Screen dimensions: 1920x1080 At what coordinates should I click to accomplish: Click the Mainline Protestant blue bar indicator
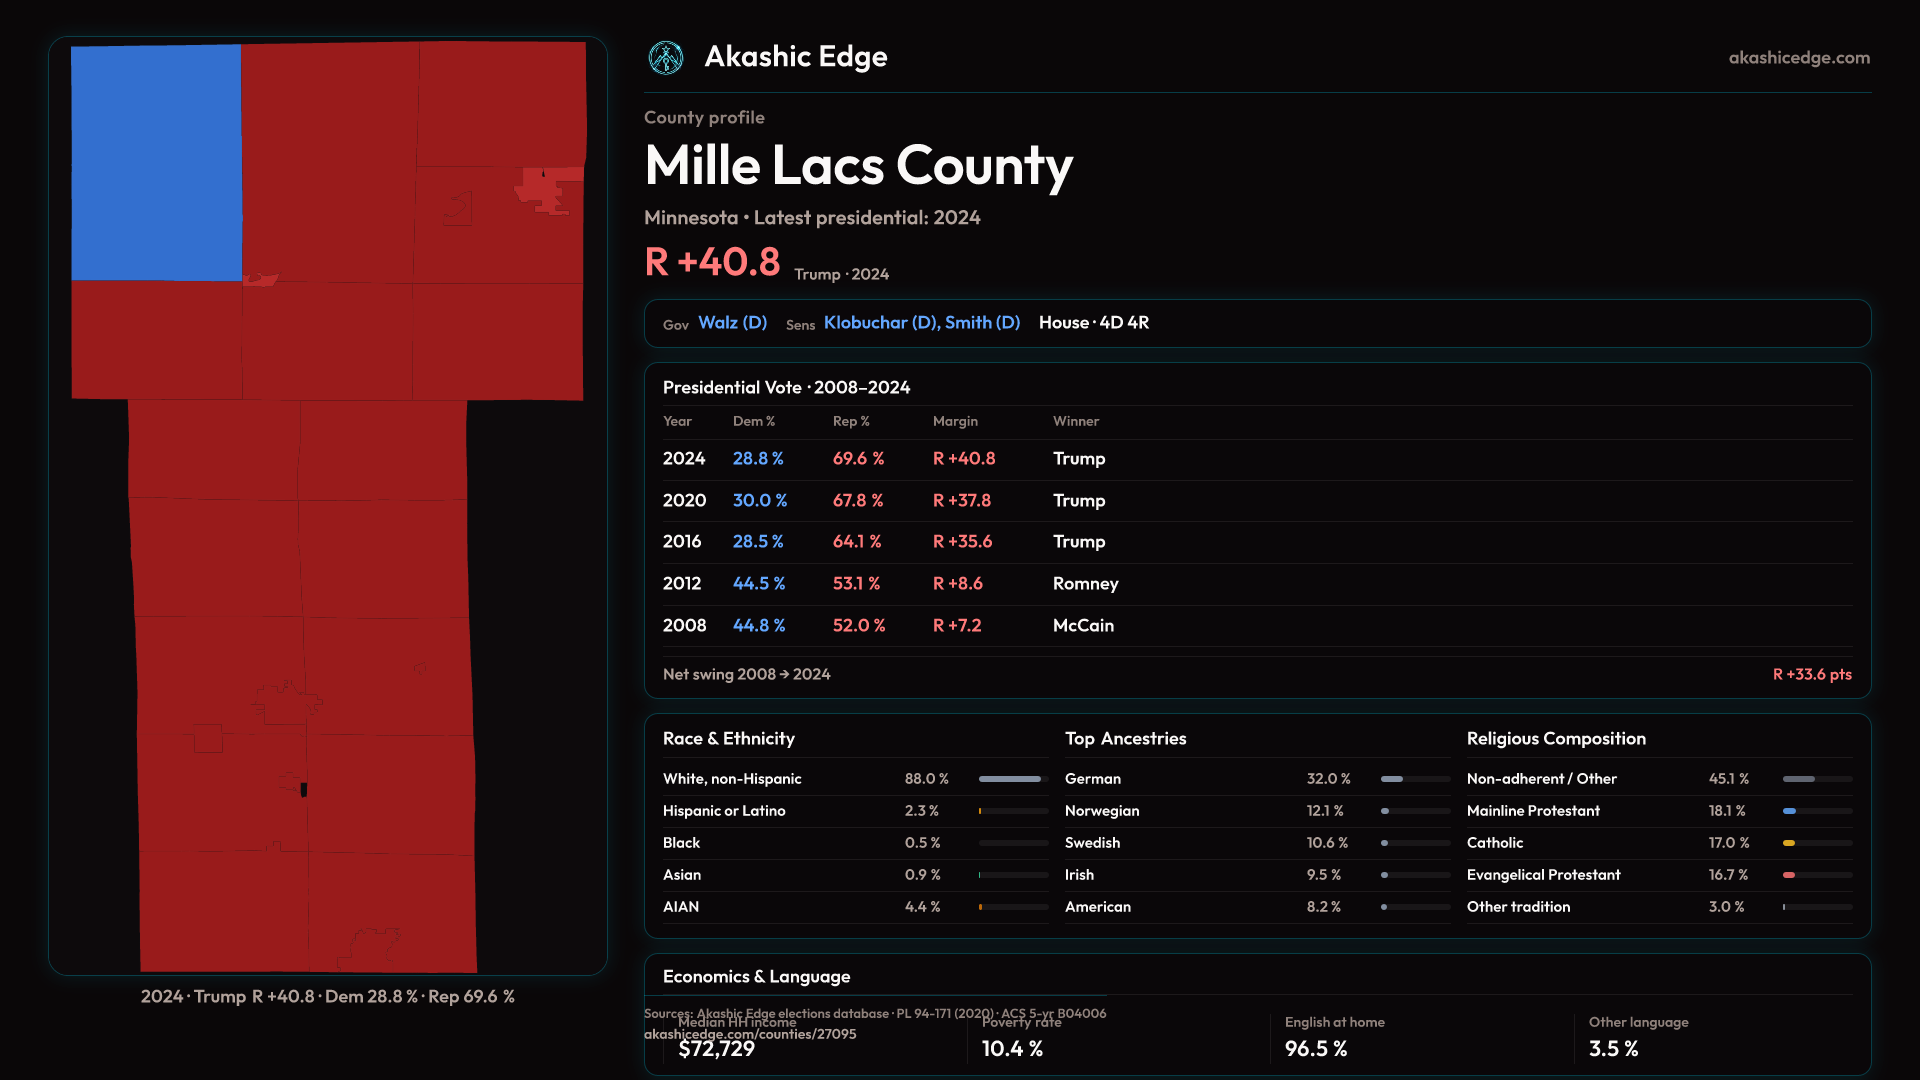click(1789, 811)
